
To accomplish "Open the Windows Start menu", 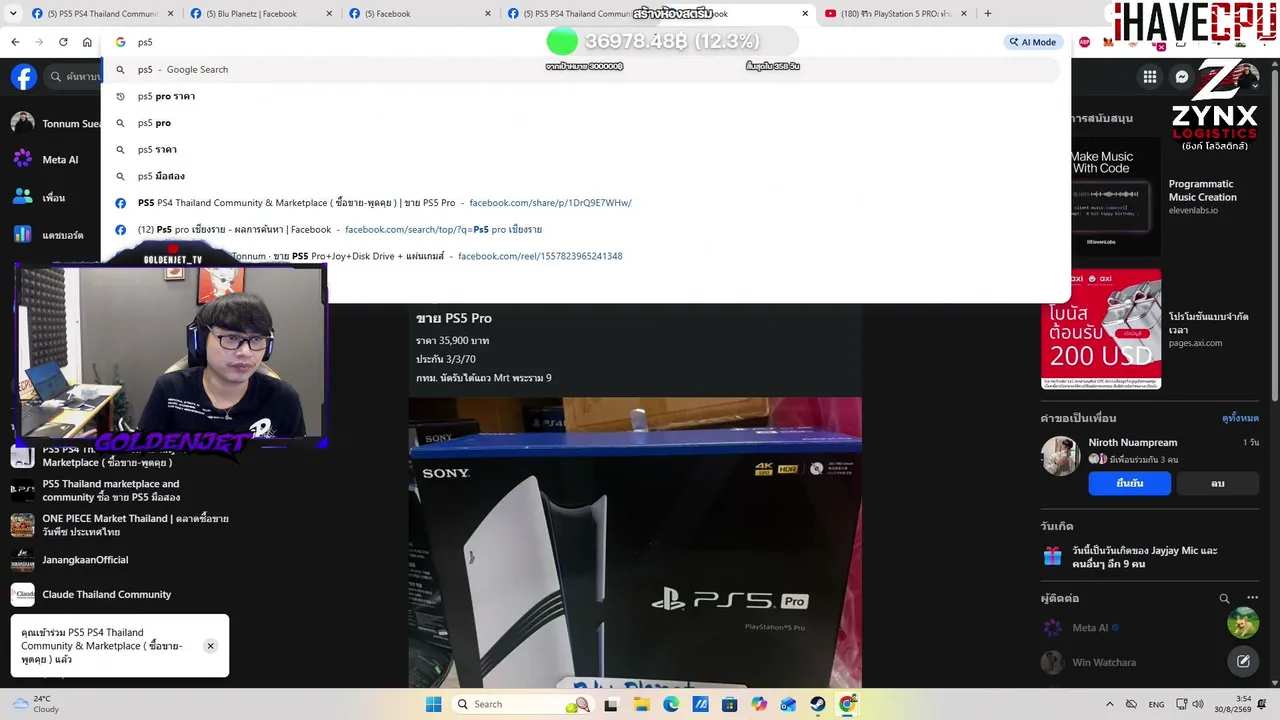I will (433, 704).
